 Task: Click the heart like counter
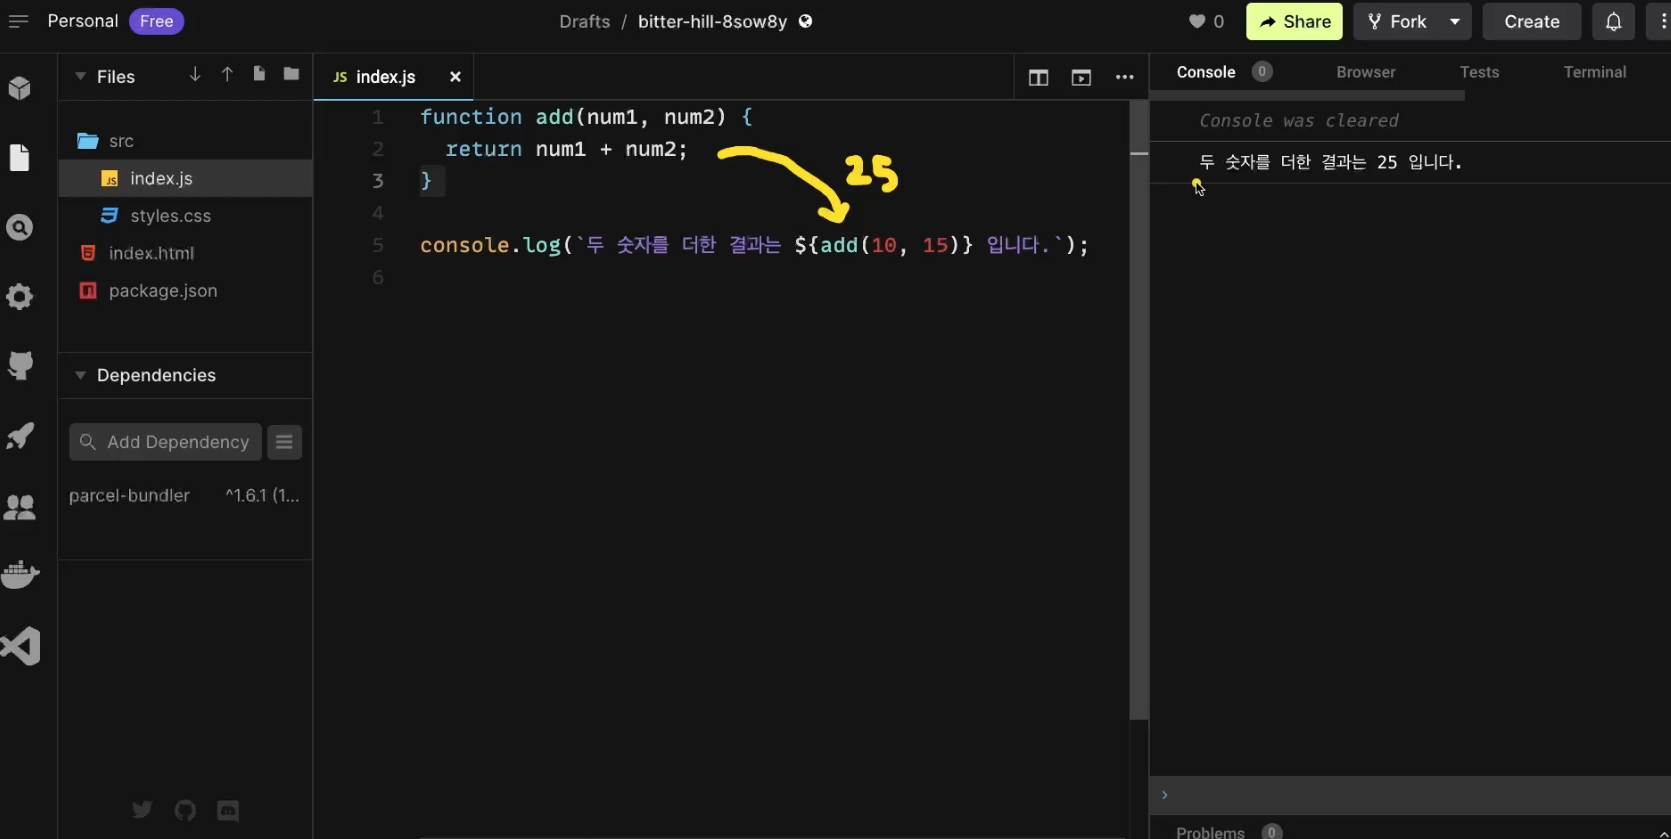point(1206,21)
